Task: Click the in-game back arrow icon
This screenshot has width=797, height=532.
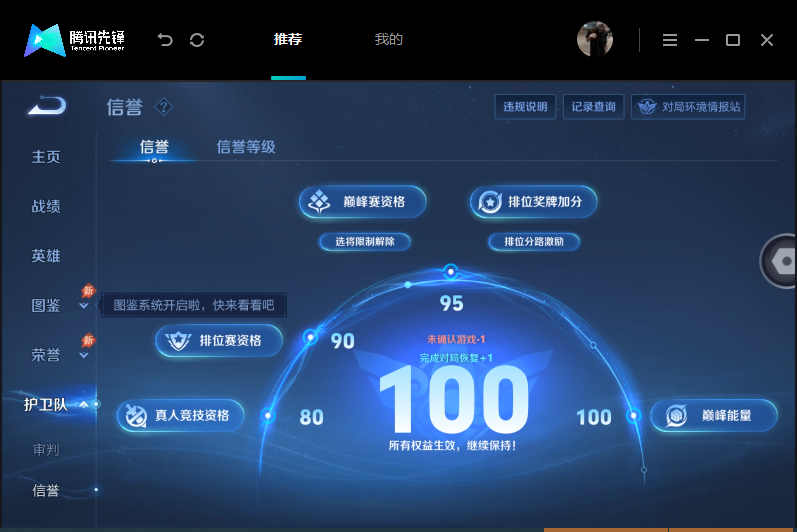Action: point(47,105)
